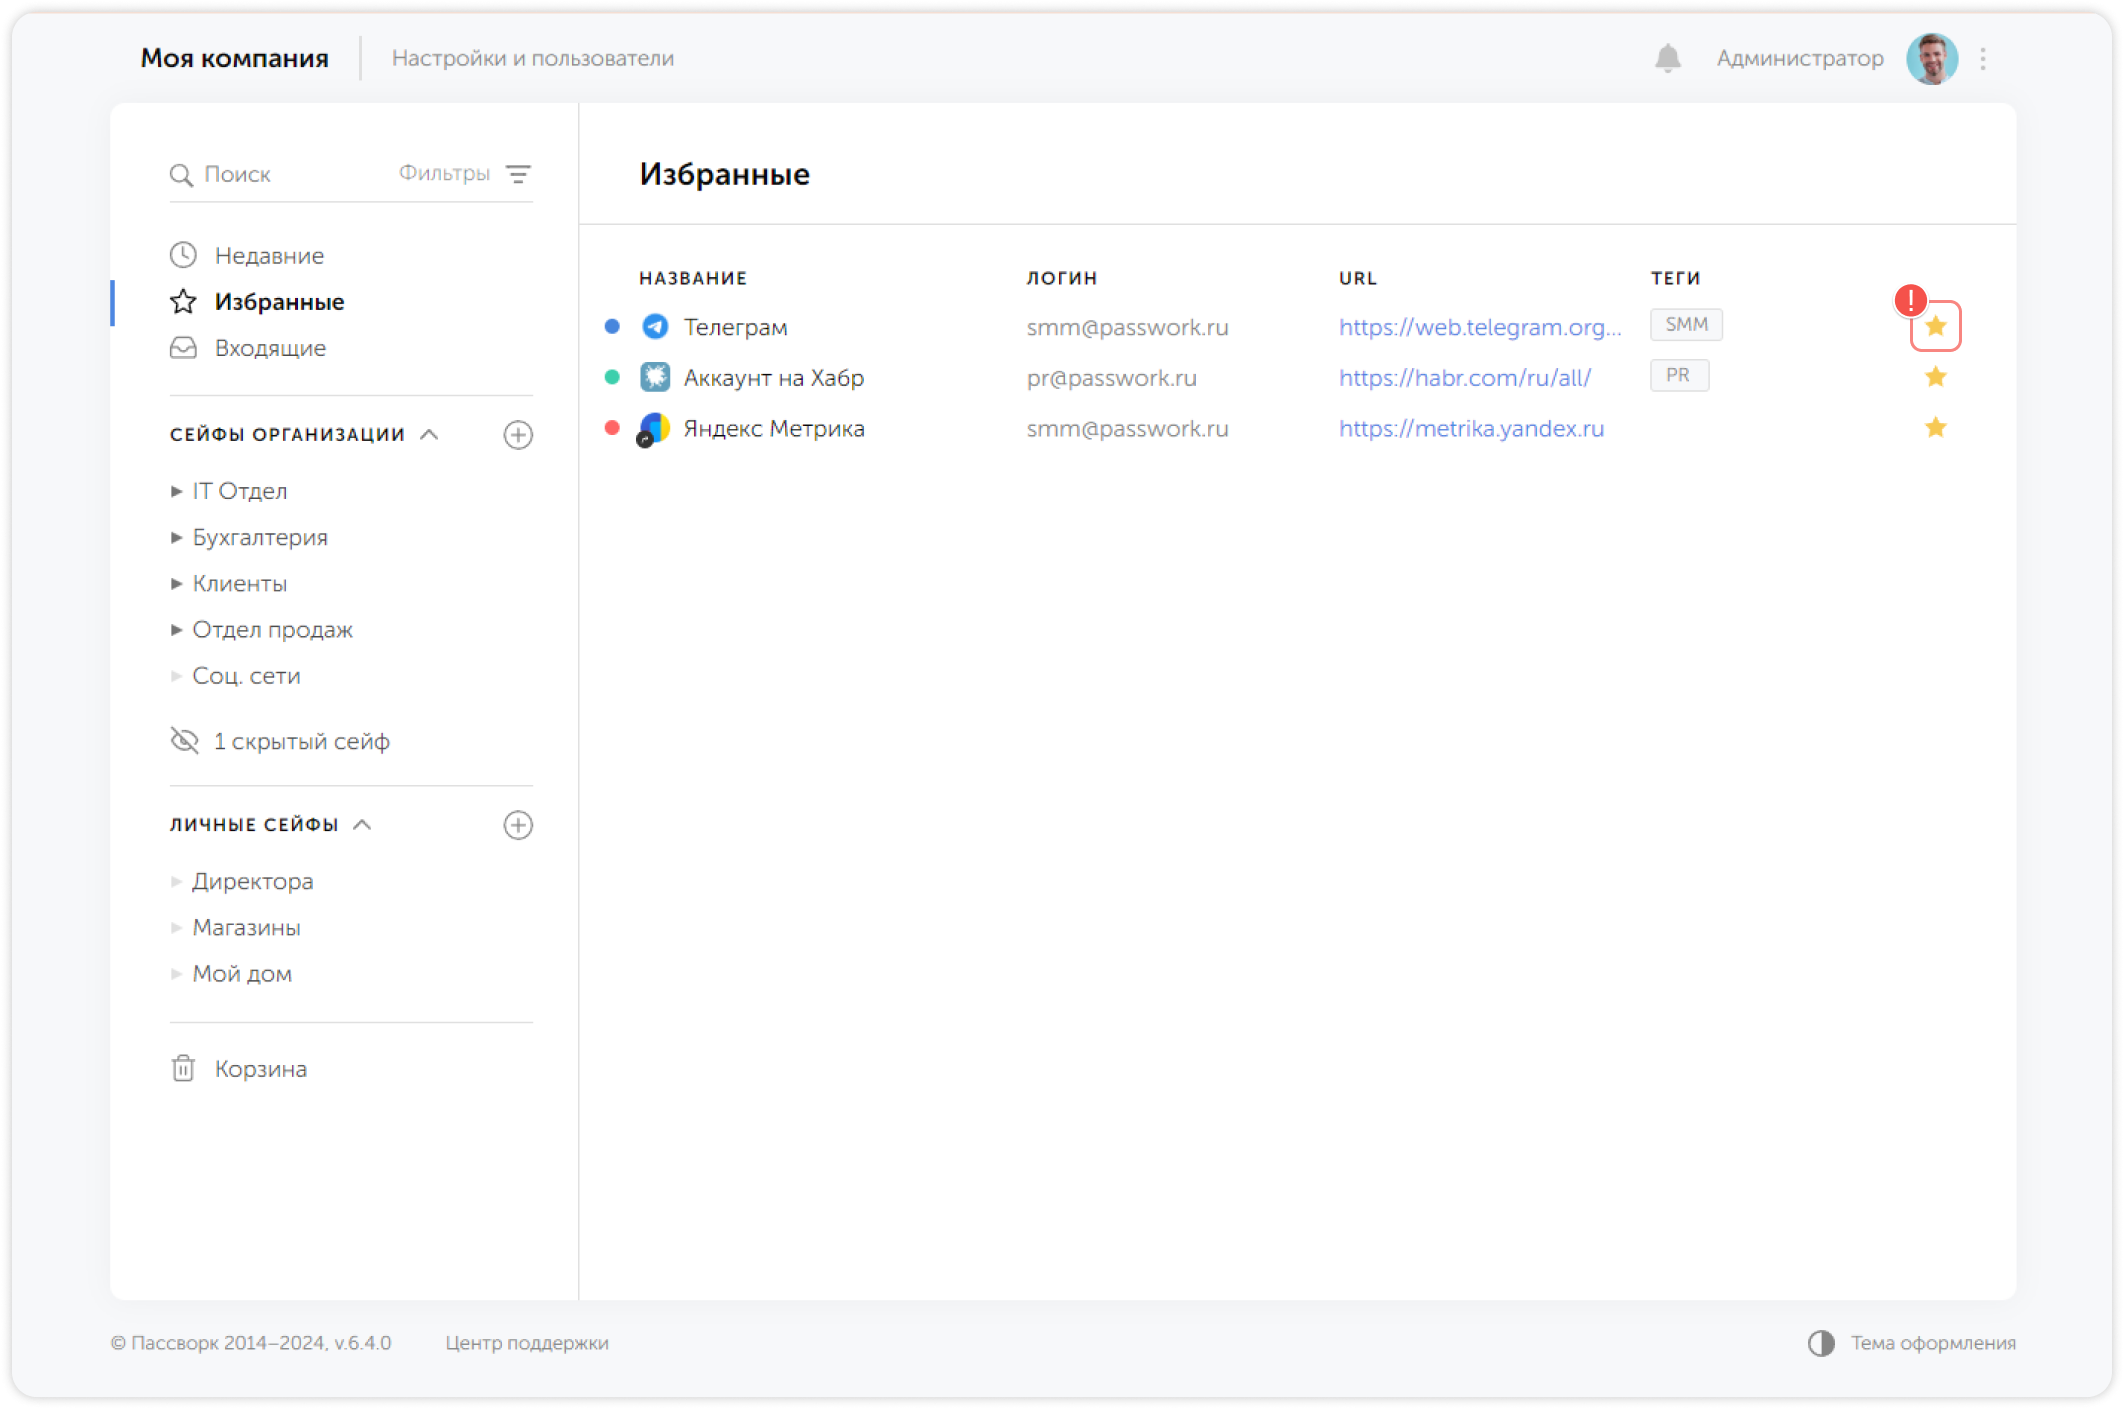Add a new personal vault with plus icon
2124x1410 pixels.
pos(518,825)
